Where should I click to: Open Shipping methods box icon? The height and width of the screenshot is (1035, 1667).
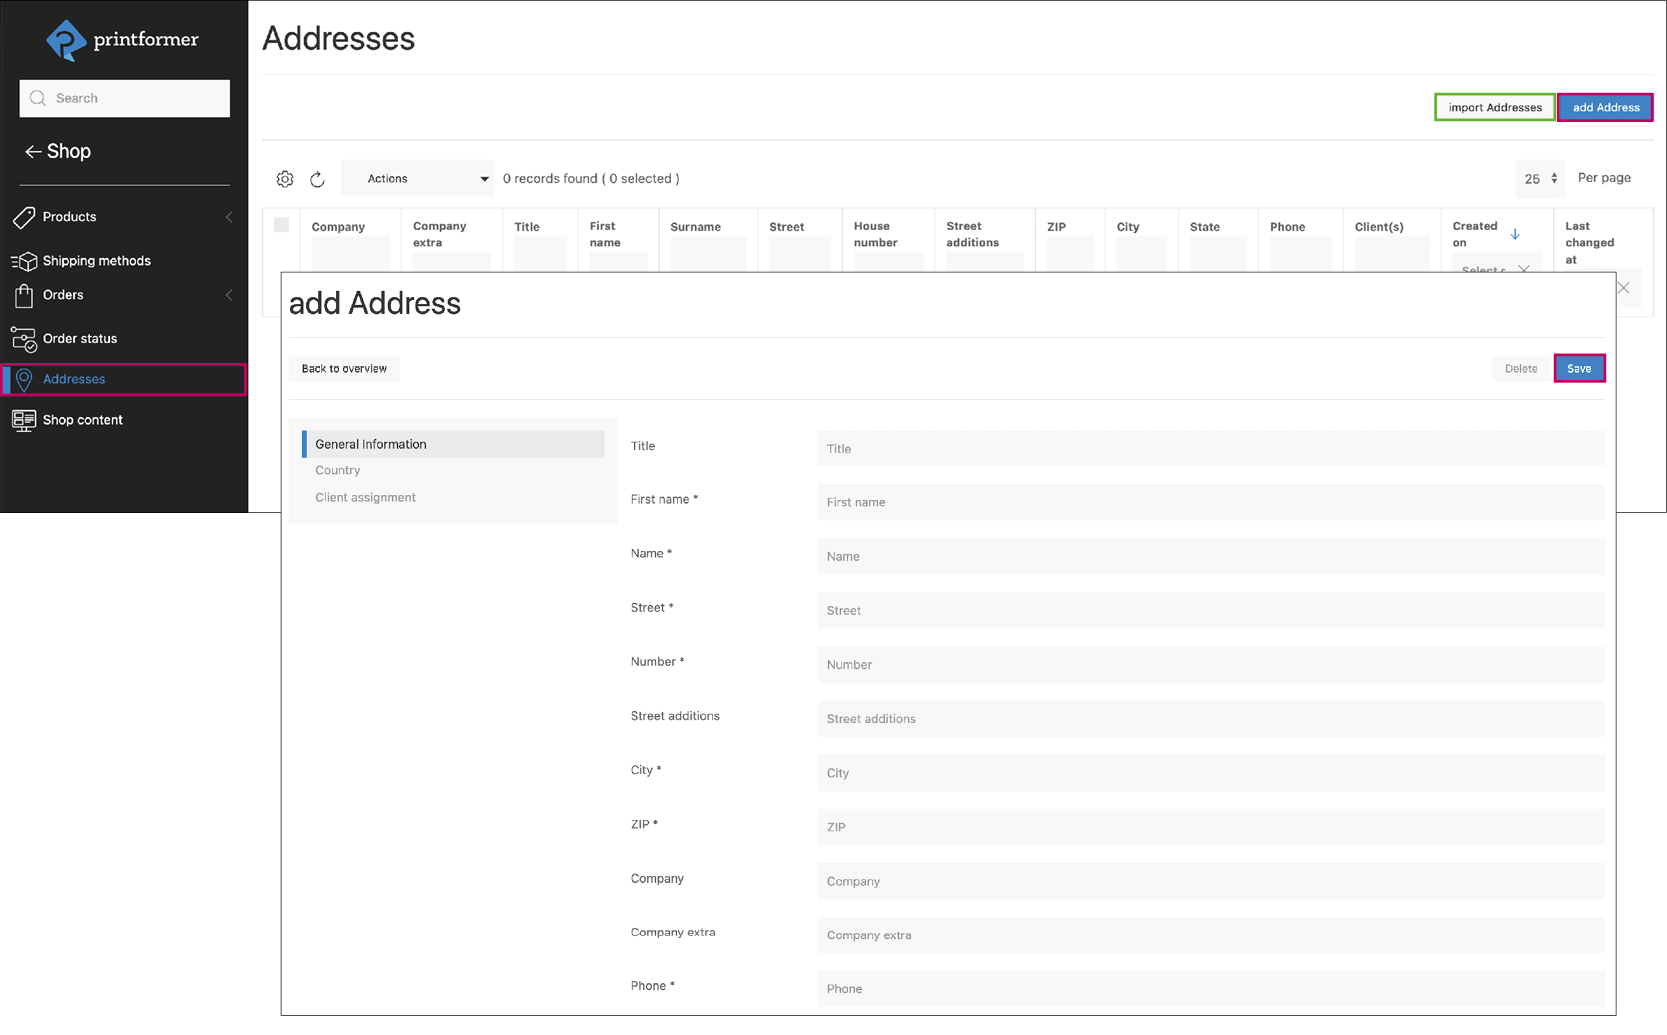coord(24,261)
